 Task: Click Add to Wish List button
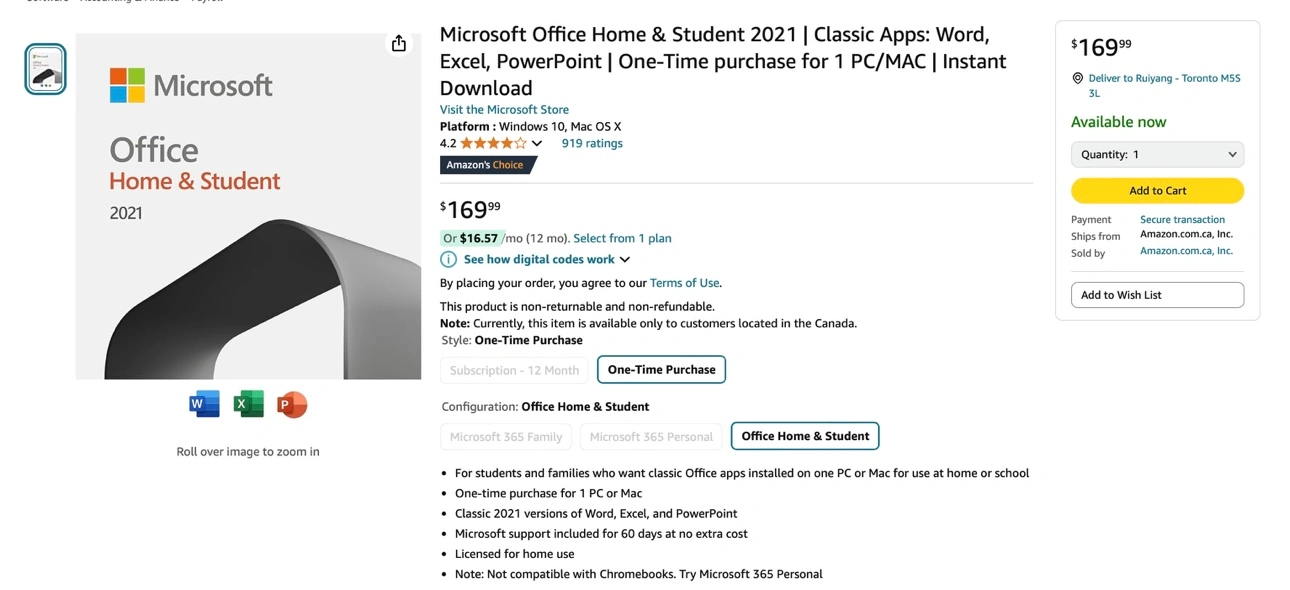point(1157,295)
